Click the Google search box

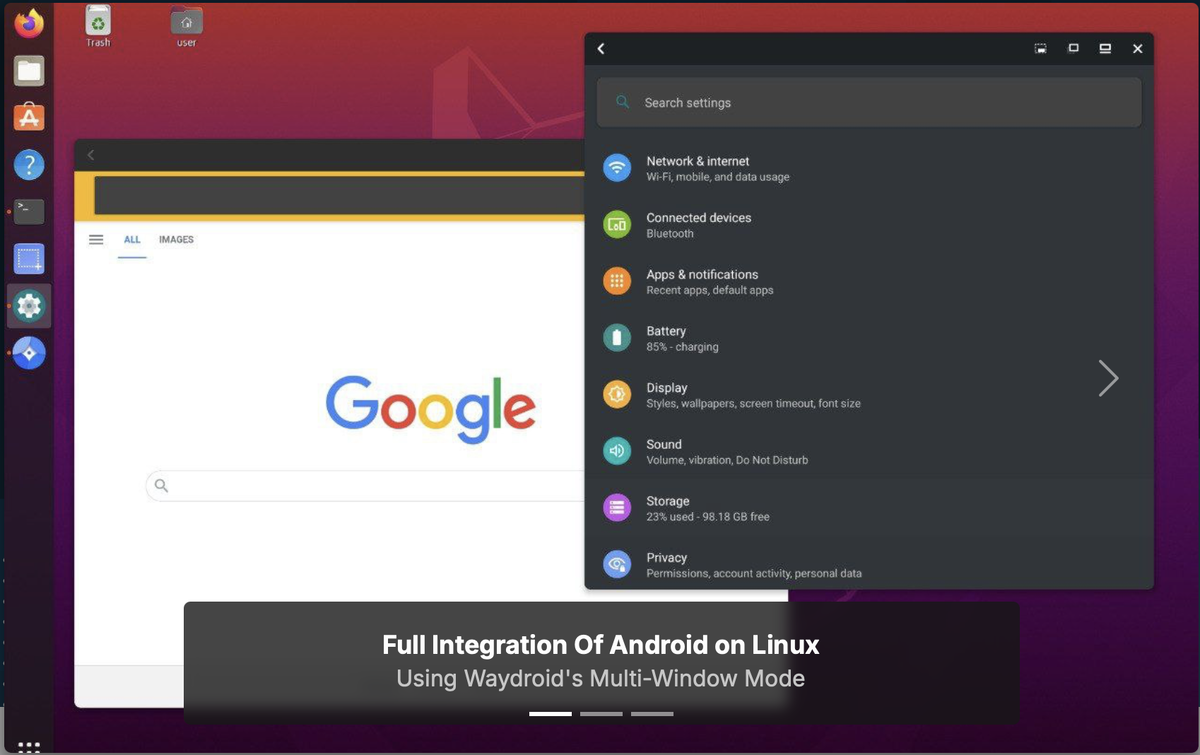pos(366,486)
